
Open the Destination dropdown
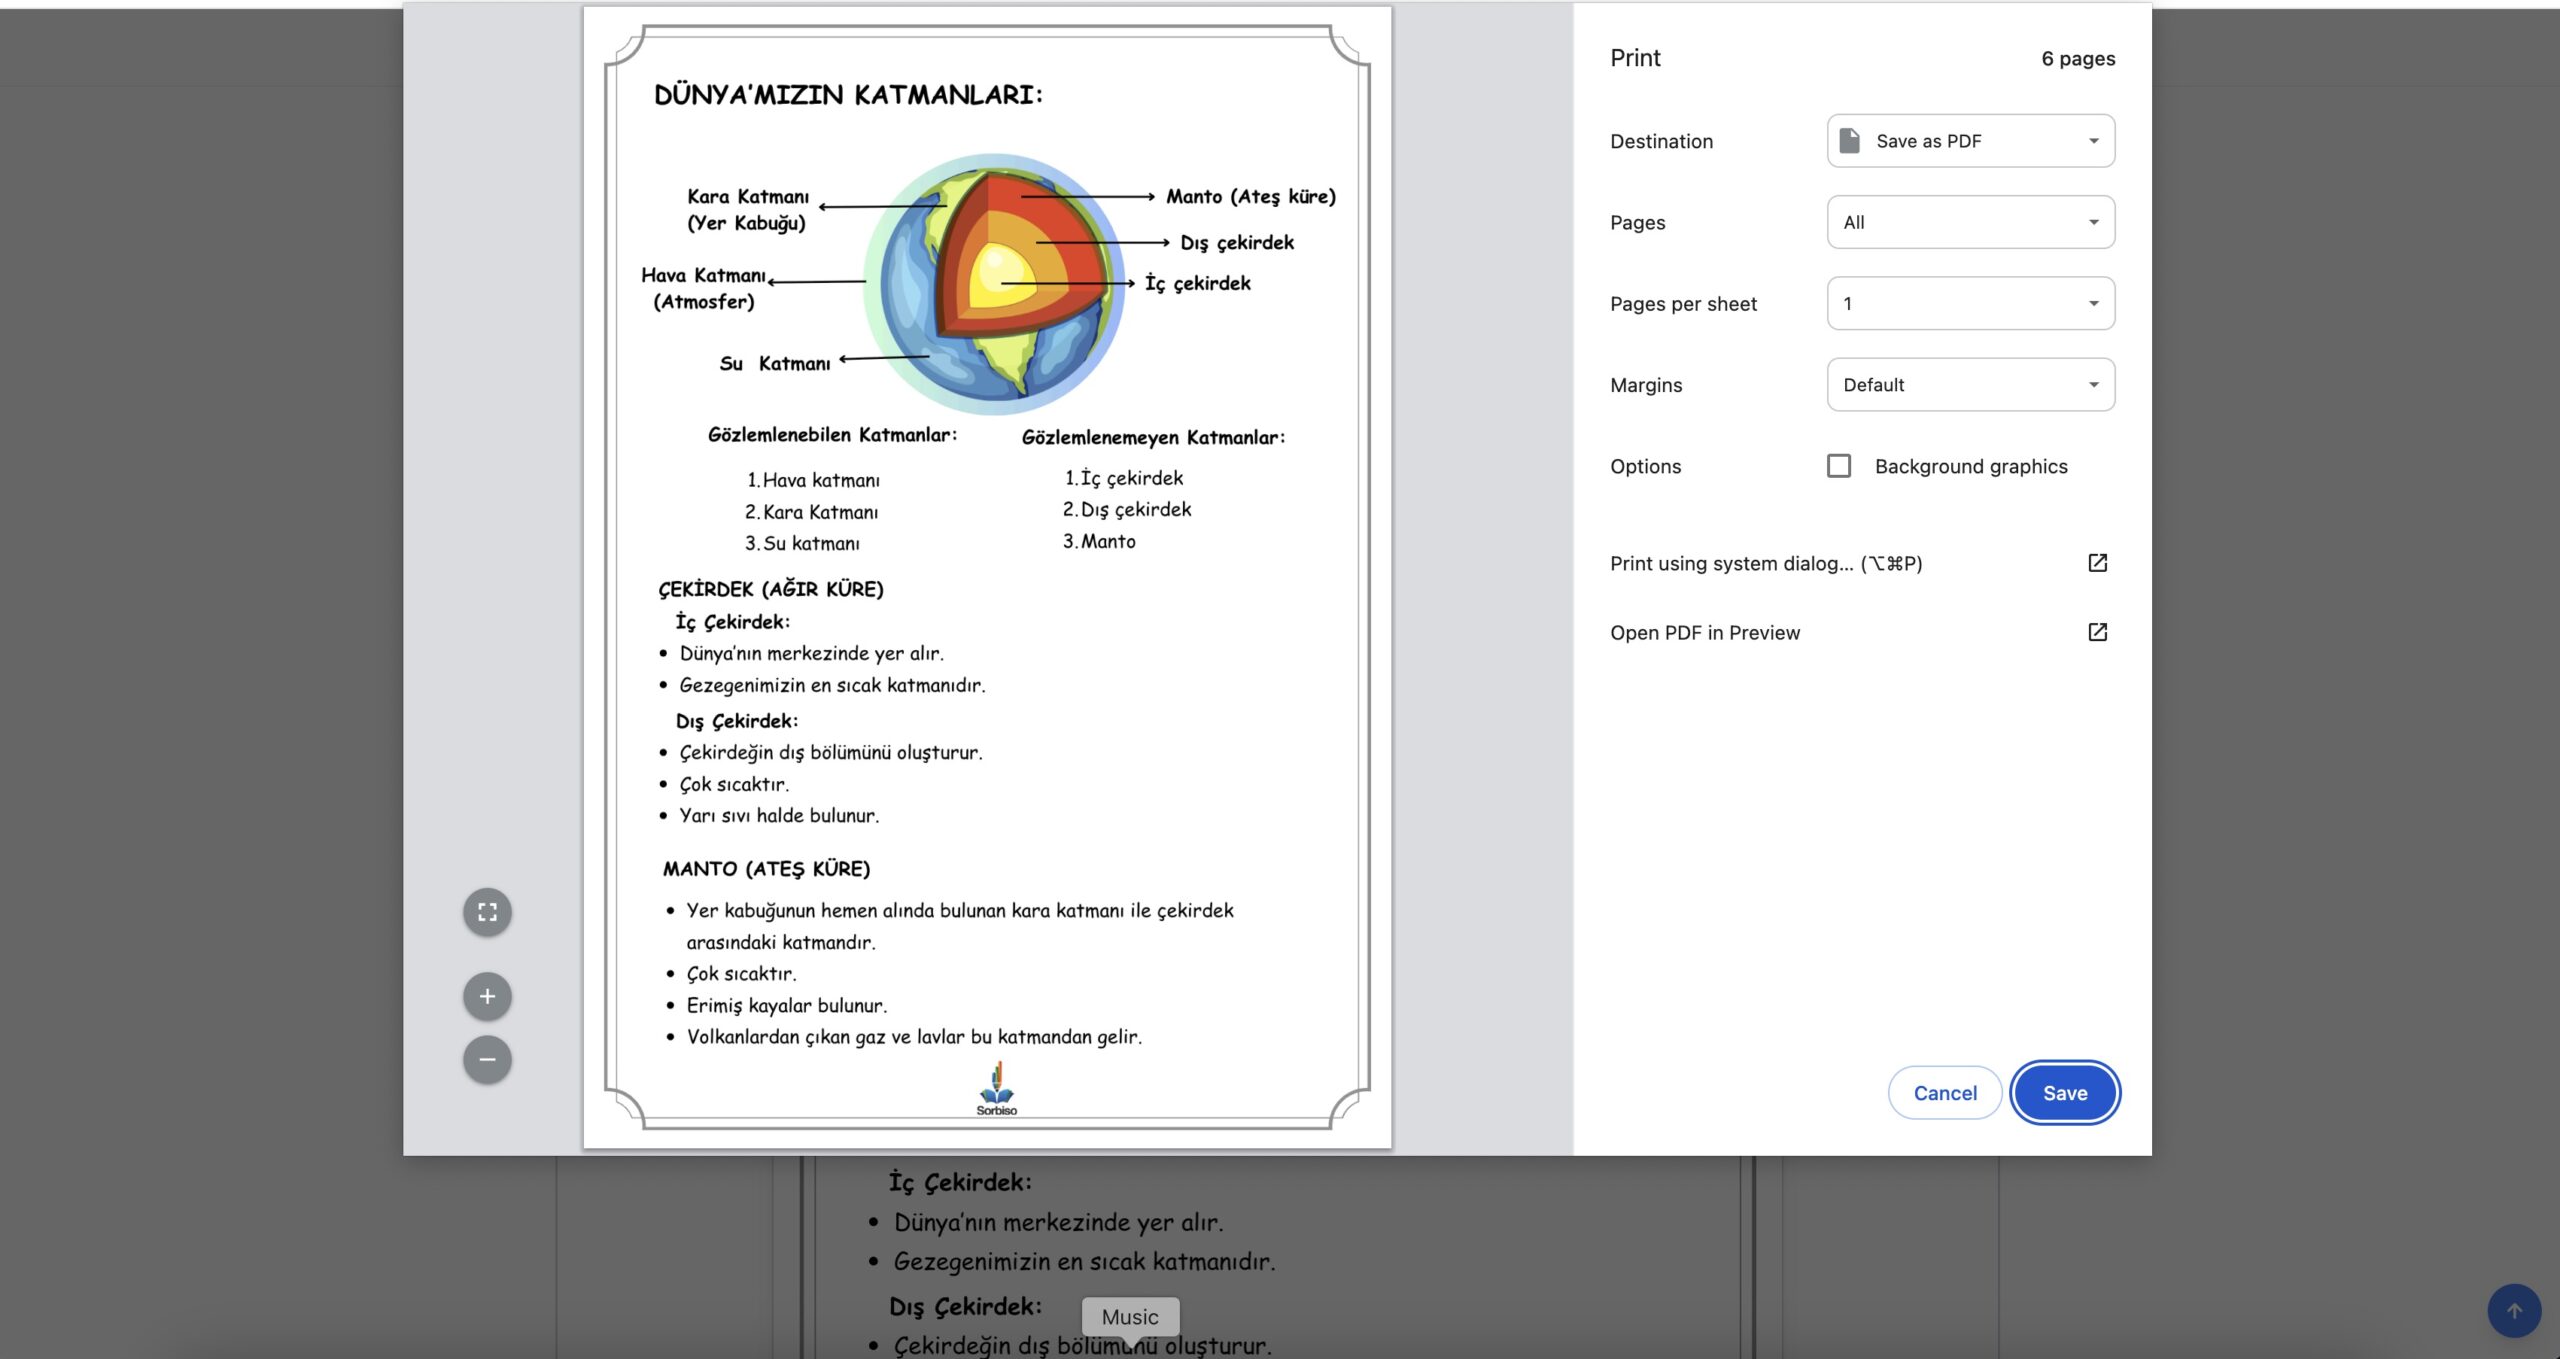[1970, 141]
